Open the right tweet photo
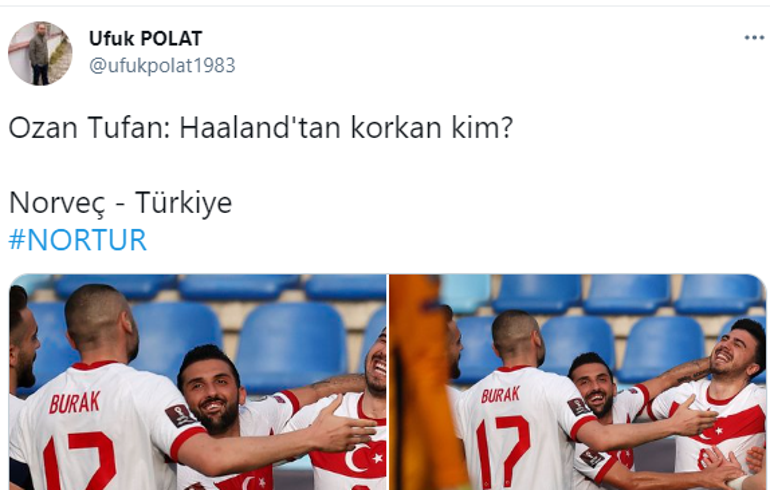 tap(578, 382)
